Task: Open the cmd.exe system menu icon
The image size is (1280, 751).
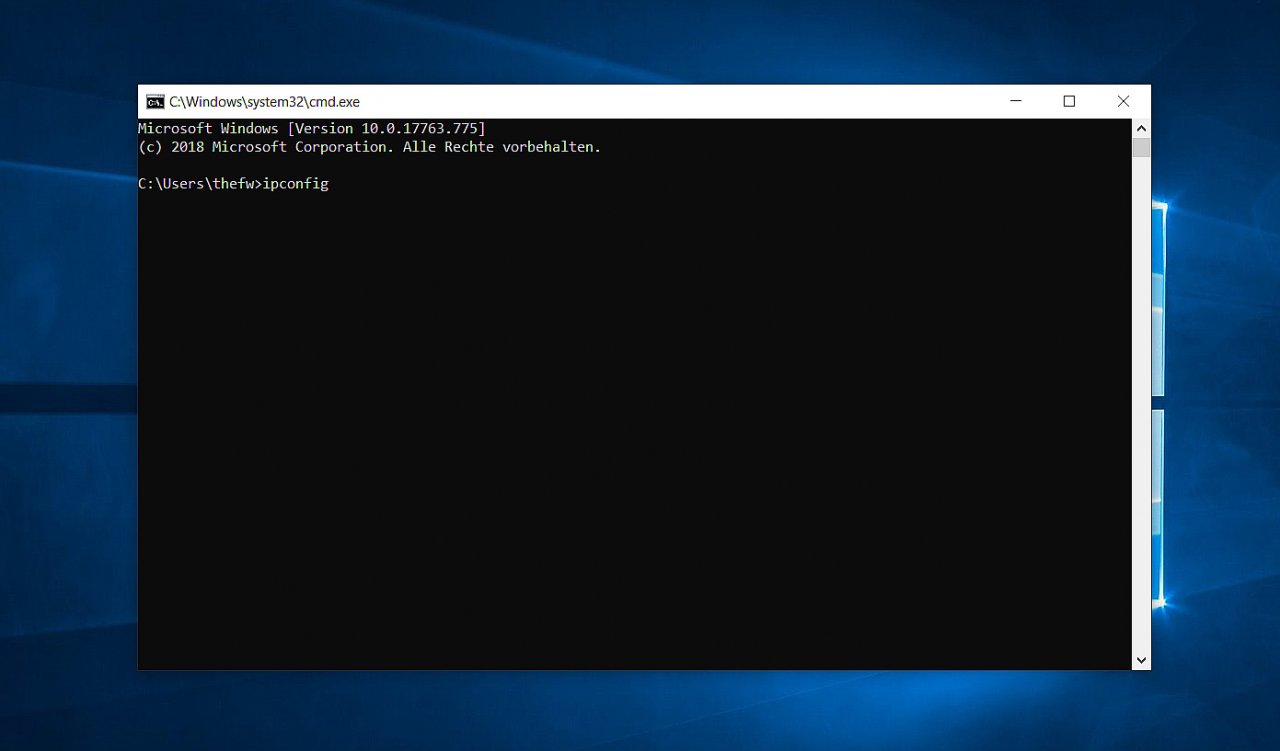Action: coord(155,101)
